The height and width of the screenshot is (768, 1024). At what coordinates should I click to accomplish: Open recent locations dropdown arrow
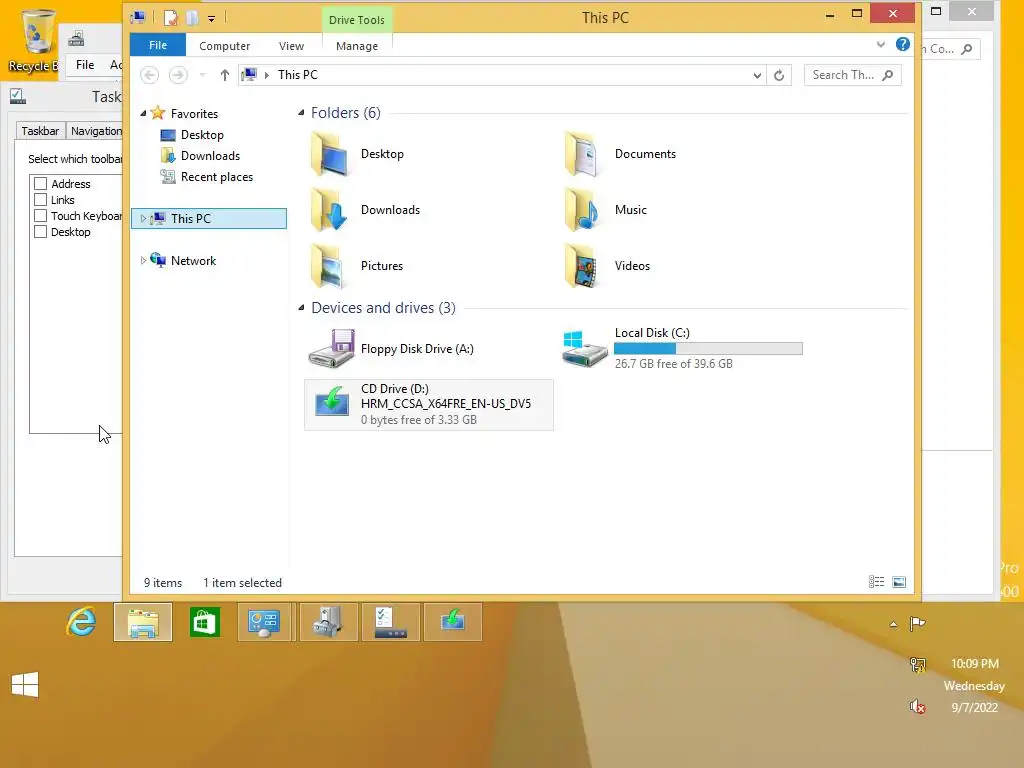tap(202, 75)
